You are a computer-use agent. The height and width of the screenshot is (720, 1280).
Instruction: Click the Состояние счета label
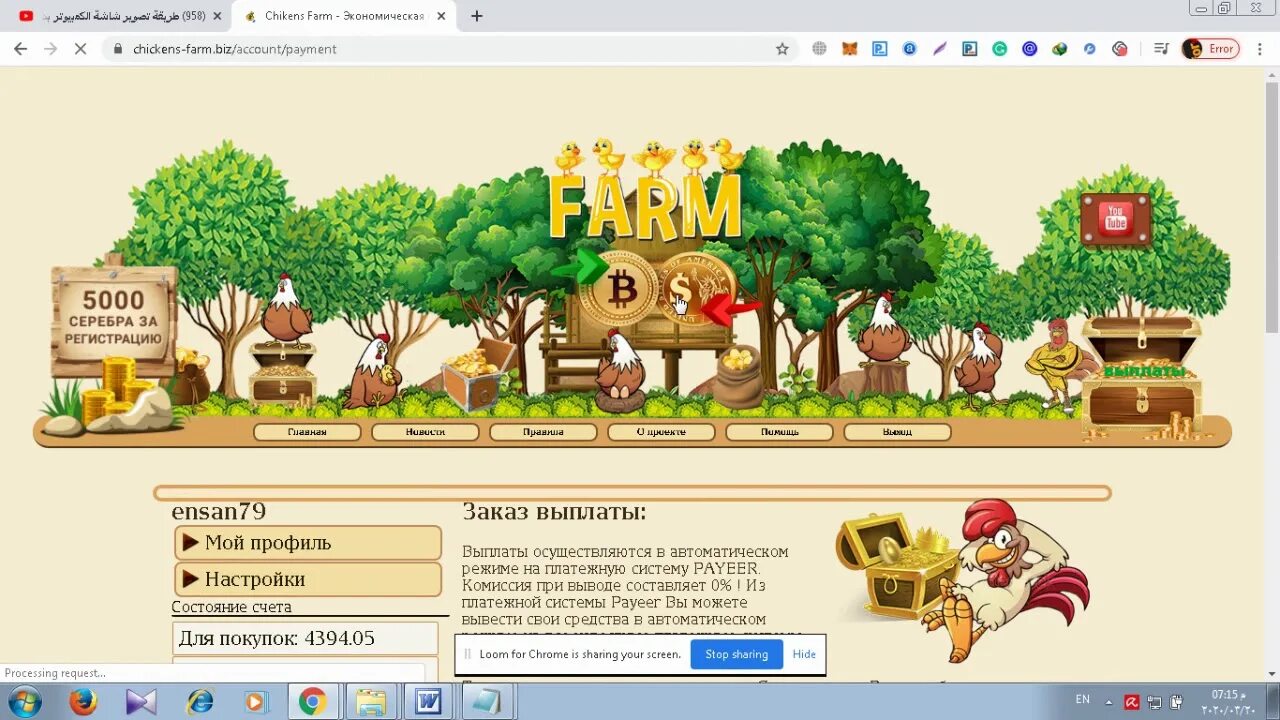[x=231, y=607]
